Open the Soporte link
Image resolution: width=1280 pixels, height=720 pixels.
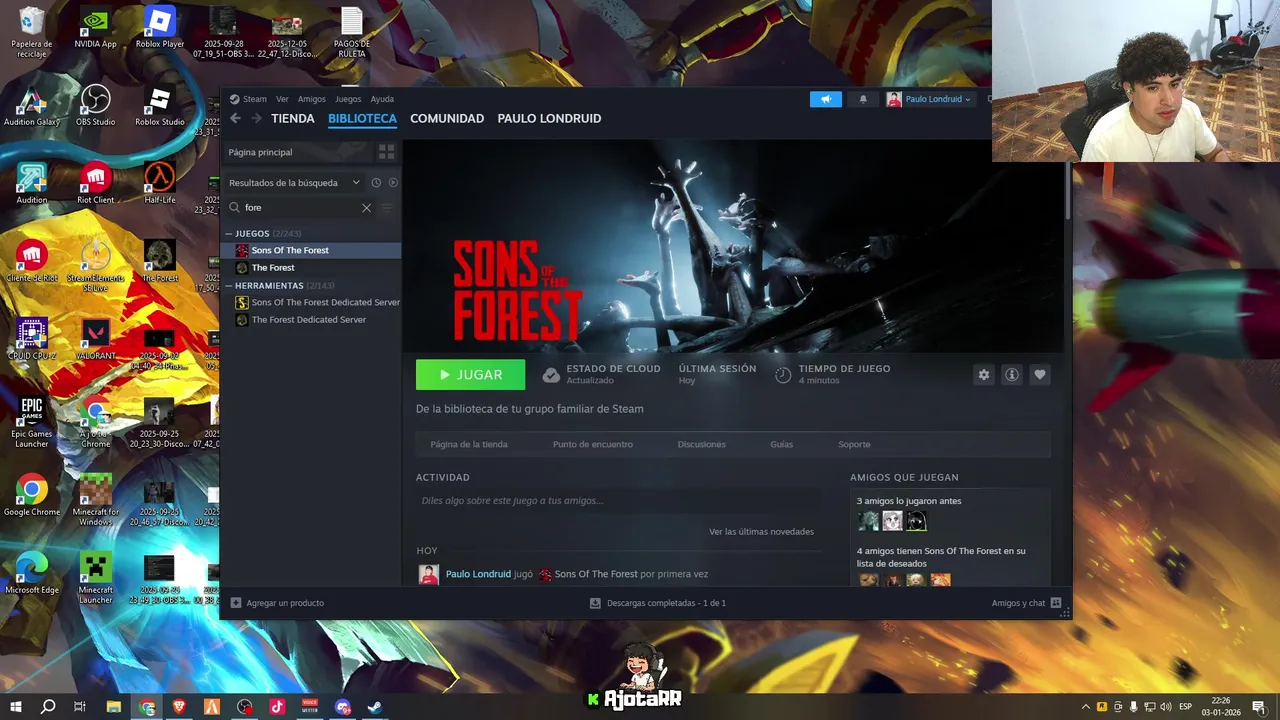[x=854, y=444]
